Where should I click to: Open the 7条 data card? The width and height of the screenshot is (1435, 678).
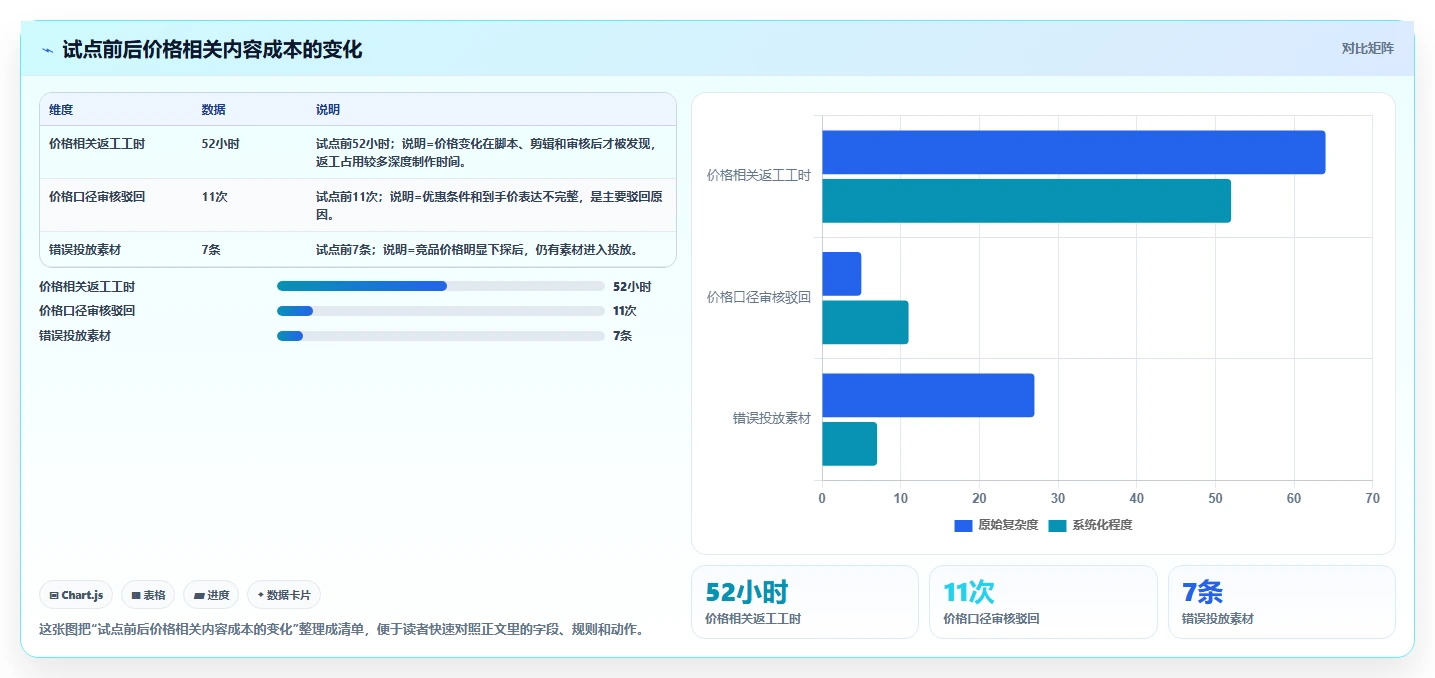(1282, 602)
